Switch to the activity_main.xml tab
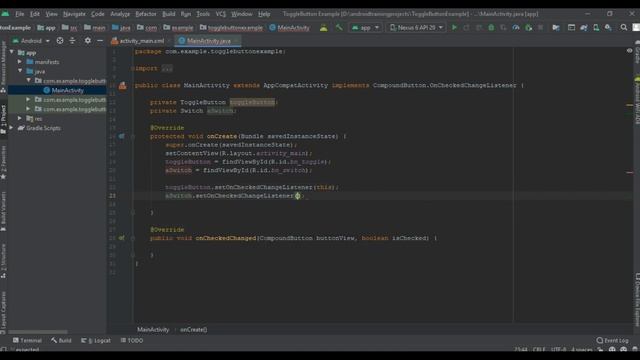 click(x=141, y=41)
